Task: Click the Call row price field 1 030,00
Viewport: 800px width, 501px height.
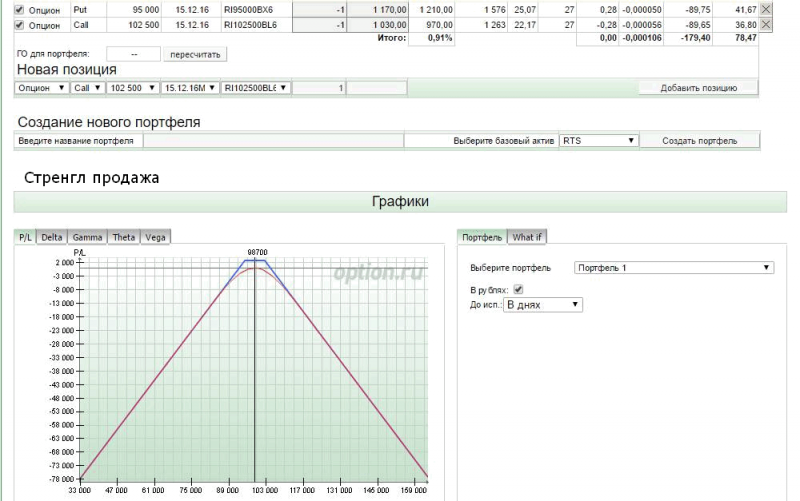Action: point(378,24)
